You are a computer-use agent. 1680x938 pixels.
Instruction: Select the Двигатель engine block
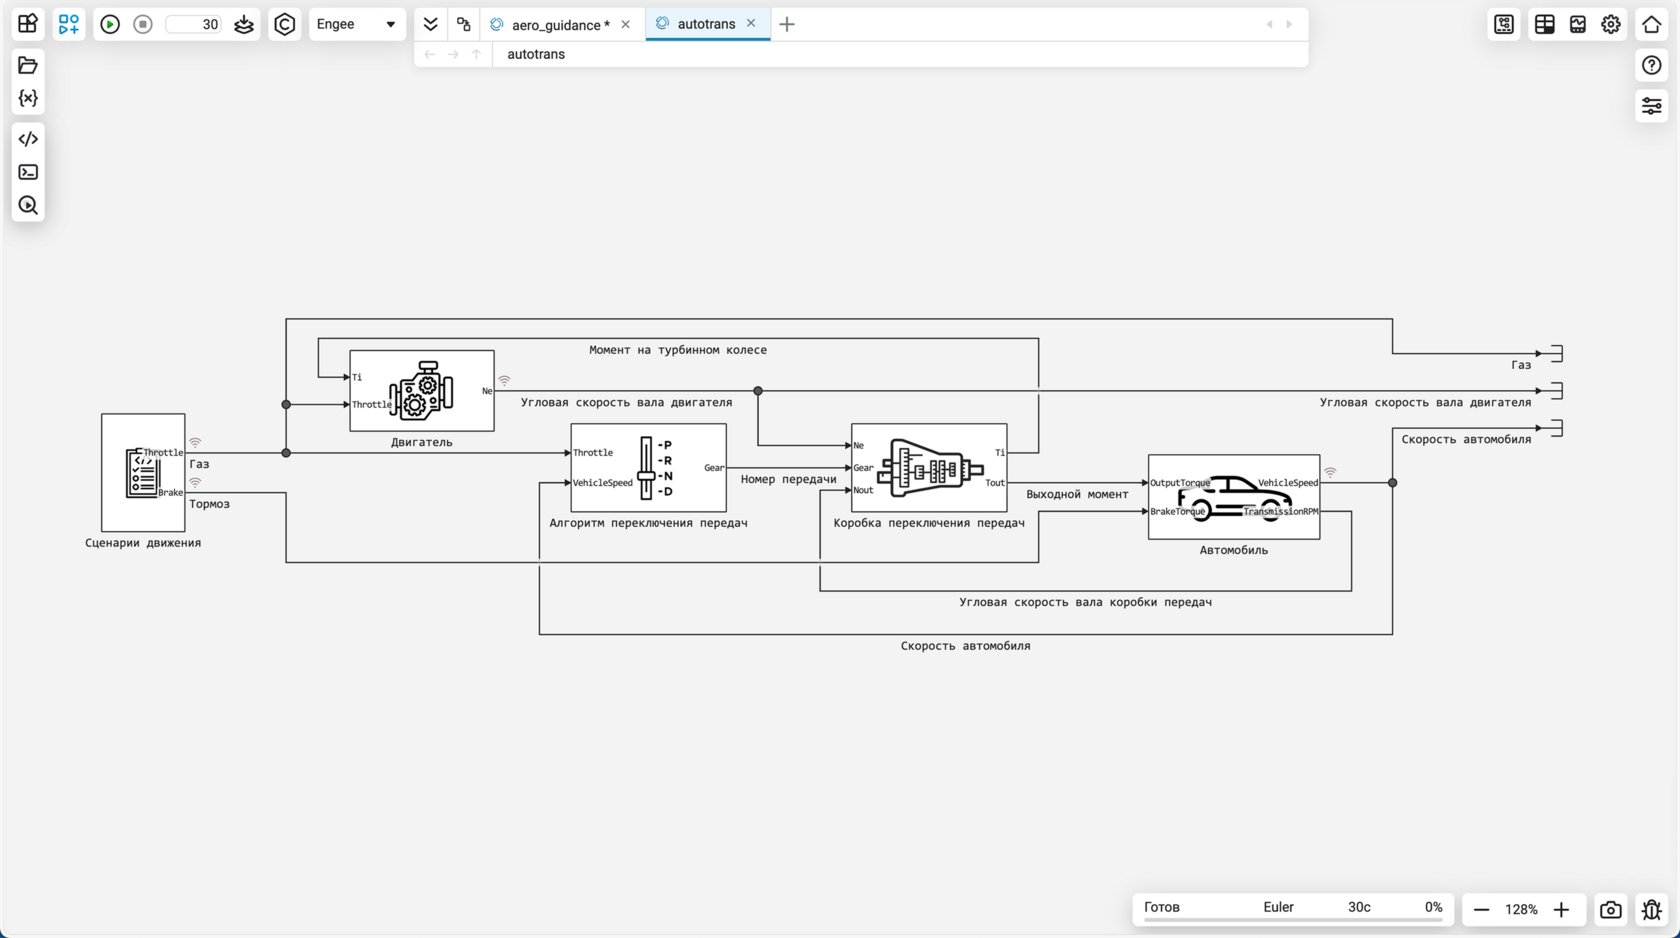coord(422,391)
